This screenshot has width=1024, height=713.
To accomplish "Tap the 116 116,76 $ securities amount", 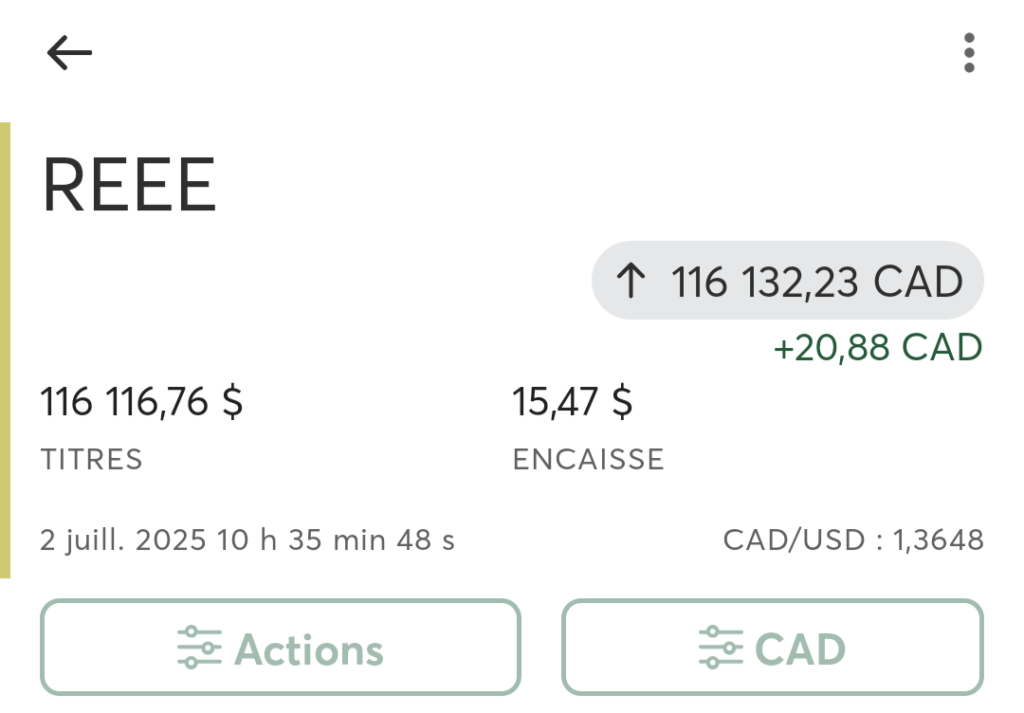I will click(142, 402).
